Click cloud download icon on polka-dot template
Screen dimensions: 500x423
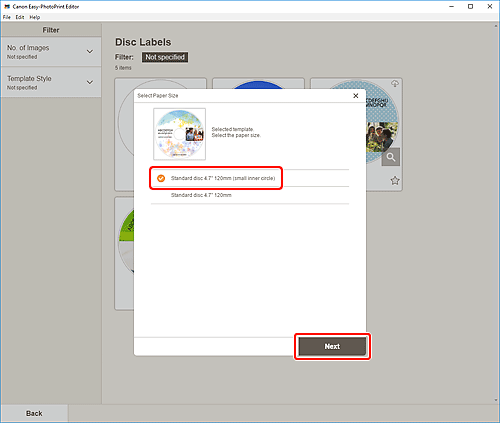tap(395, 84)
